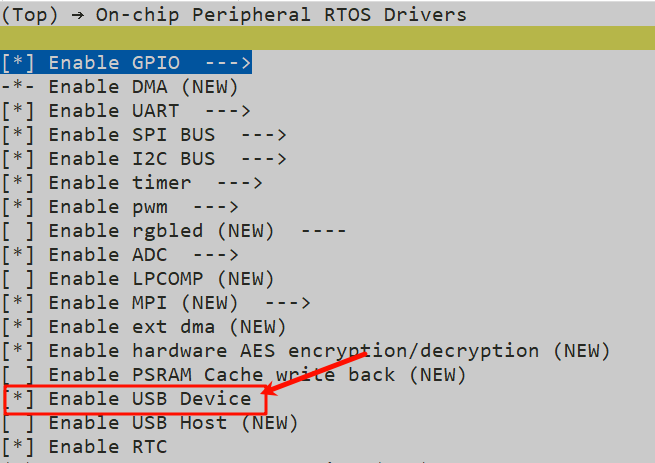This screenshot has height=463, width=655.
Task: Toggle the Enable USB Device checkbox
Action: pyautogui.click(x=19, y=399)
